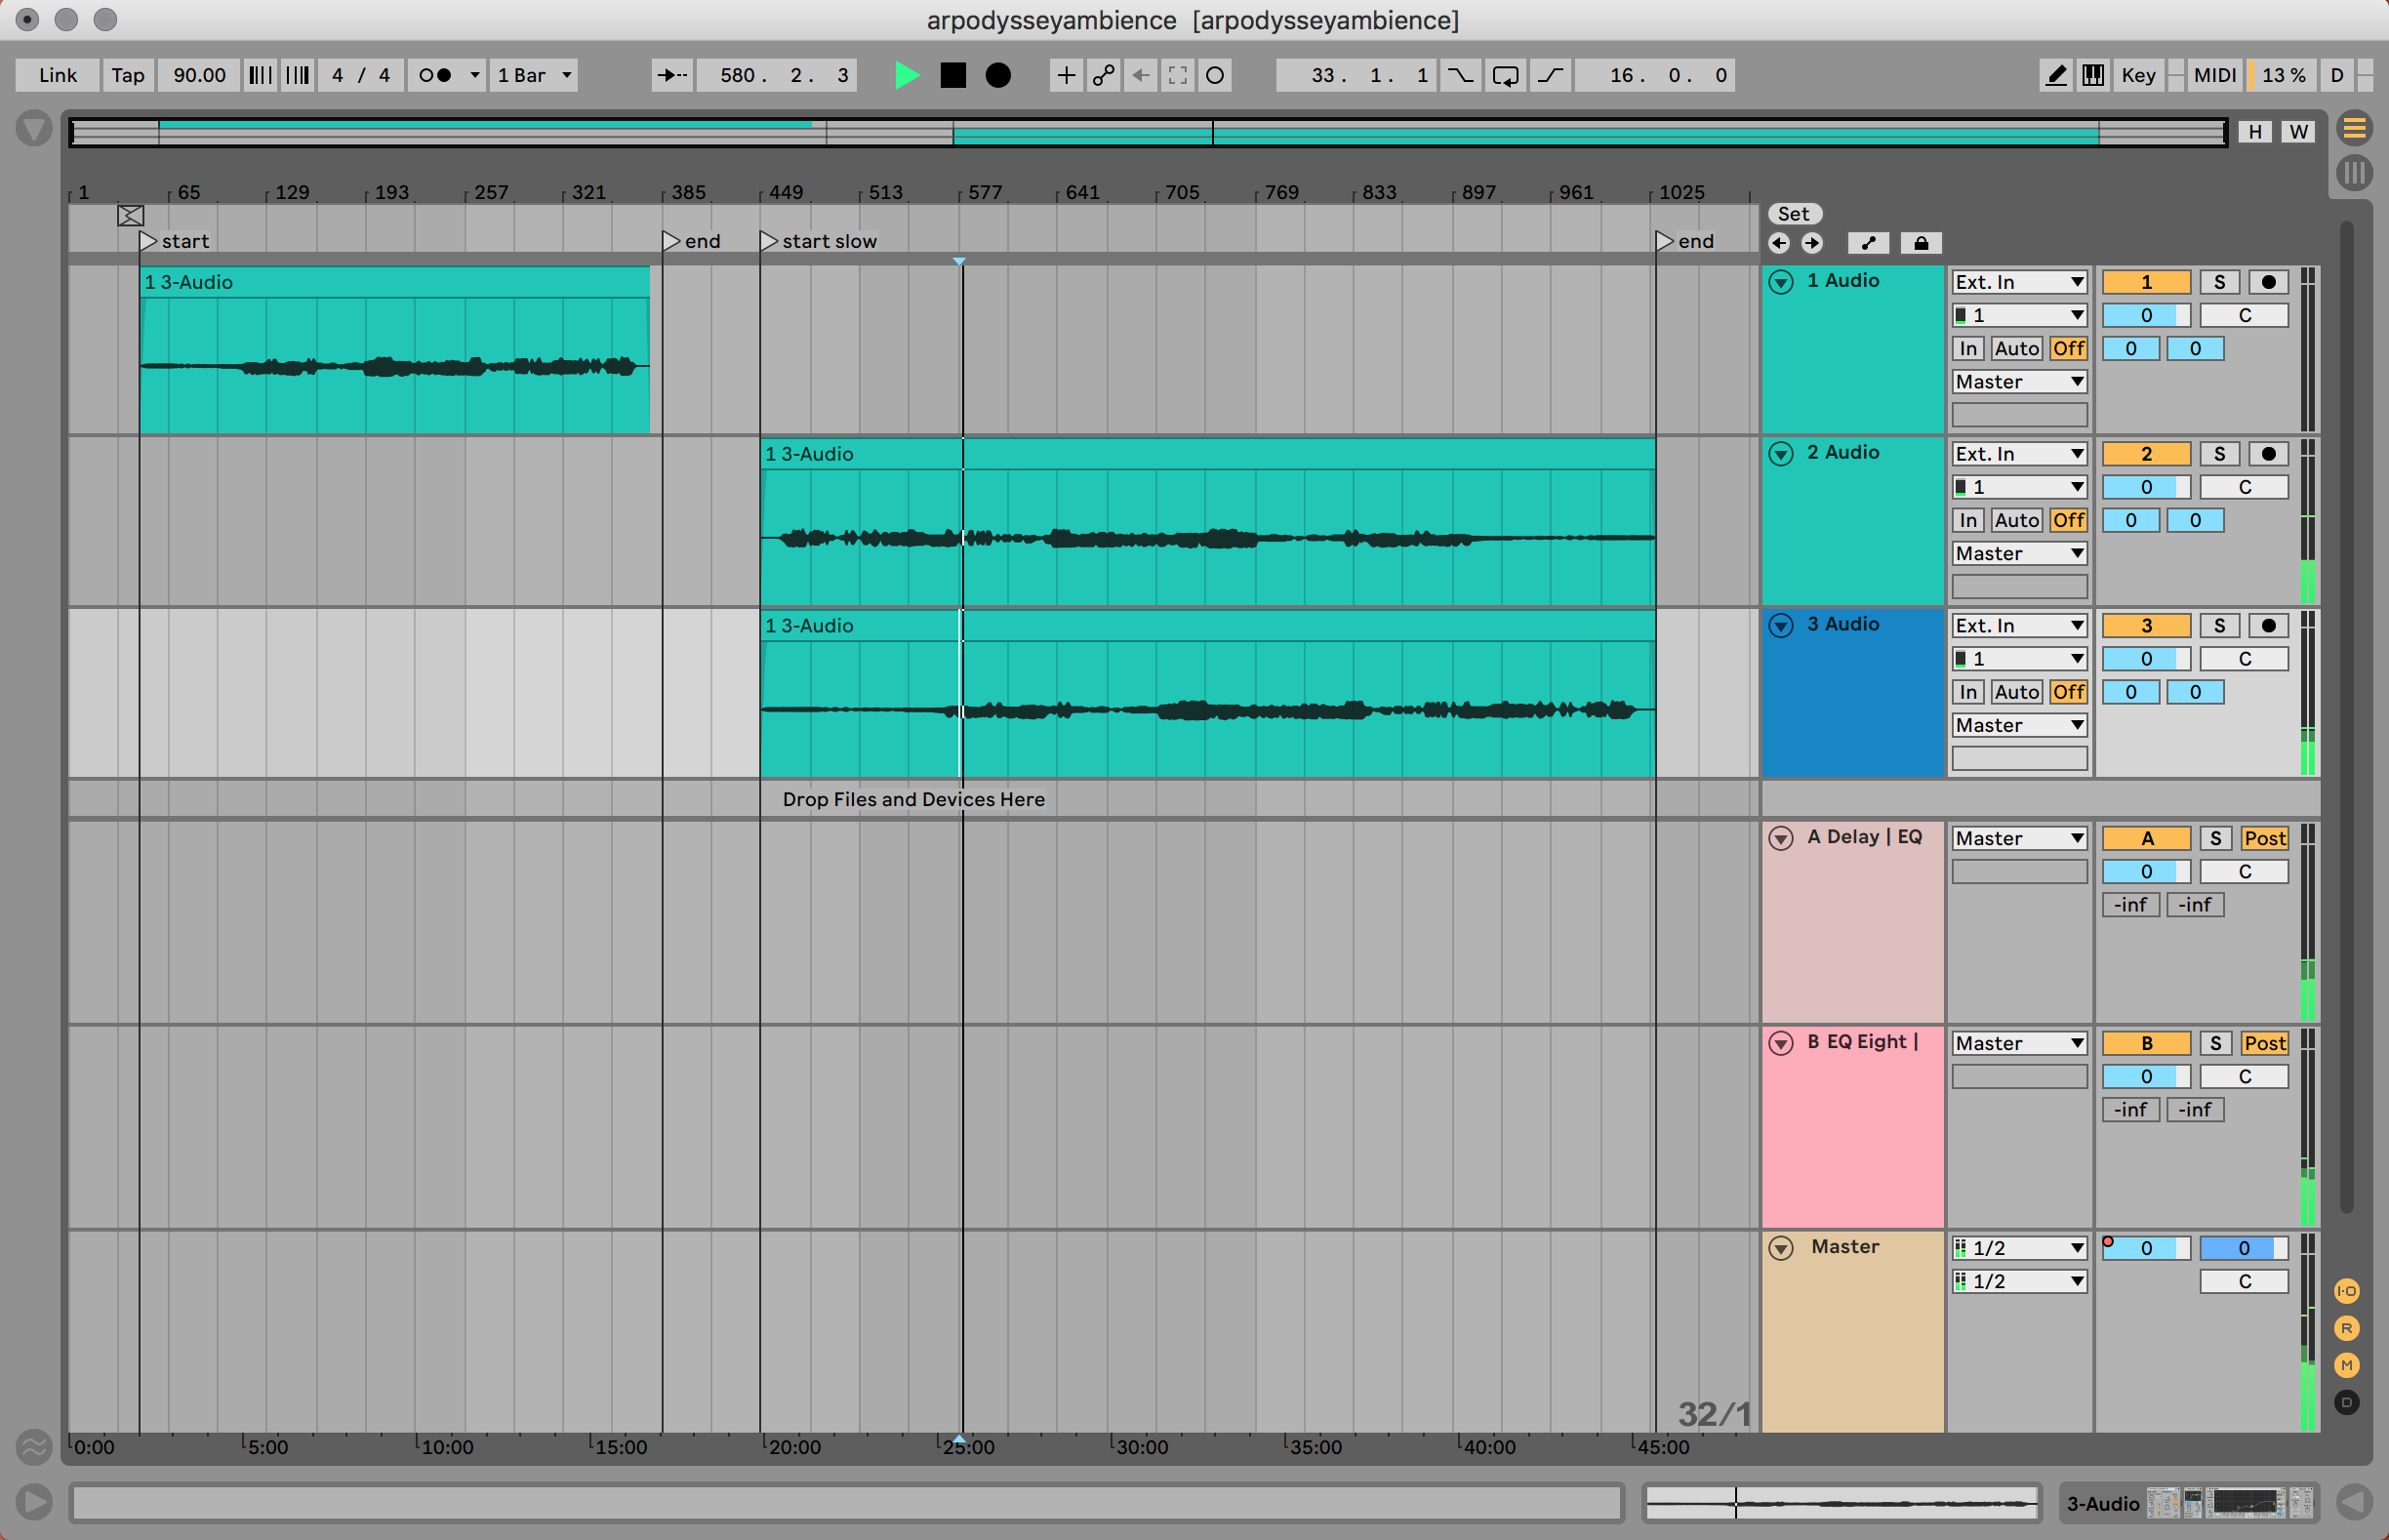Screen dimensions: 2389x1540
Task: Click the 2 Audio track volume slider
Action: [x=2146, y=487]
